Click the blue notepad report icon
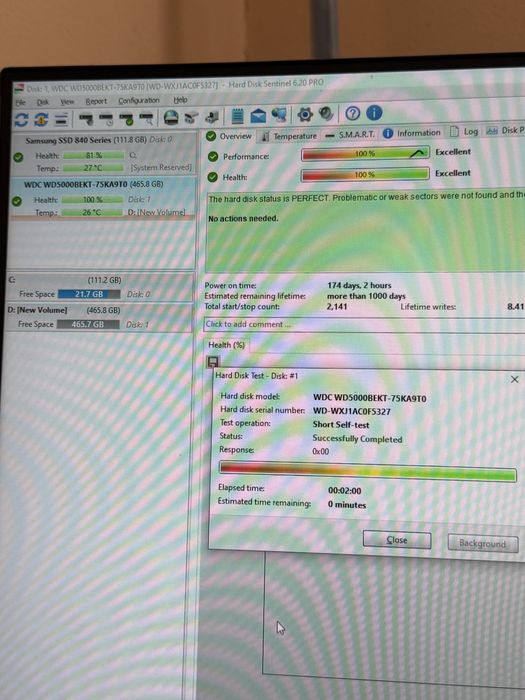 238,116
